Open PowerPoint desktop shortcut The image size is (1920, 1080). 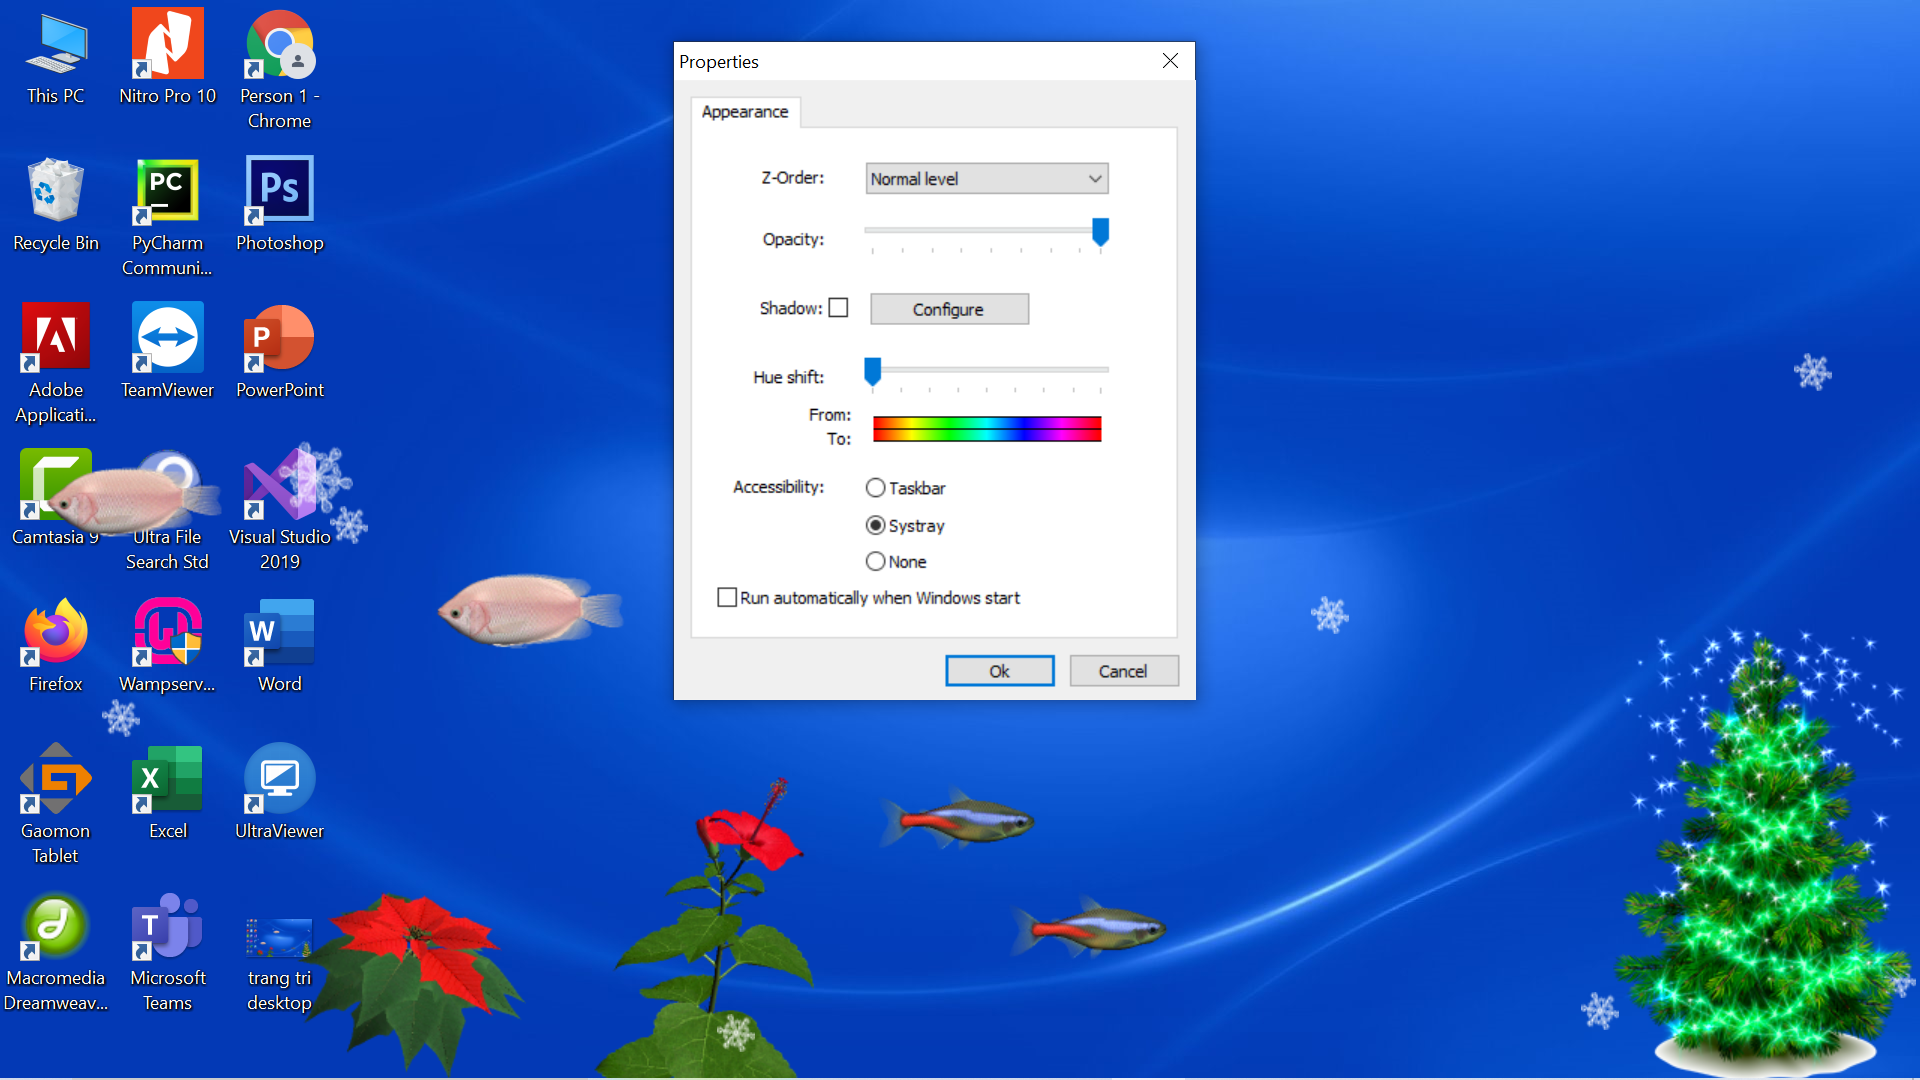(280, 352)
